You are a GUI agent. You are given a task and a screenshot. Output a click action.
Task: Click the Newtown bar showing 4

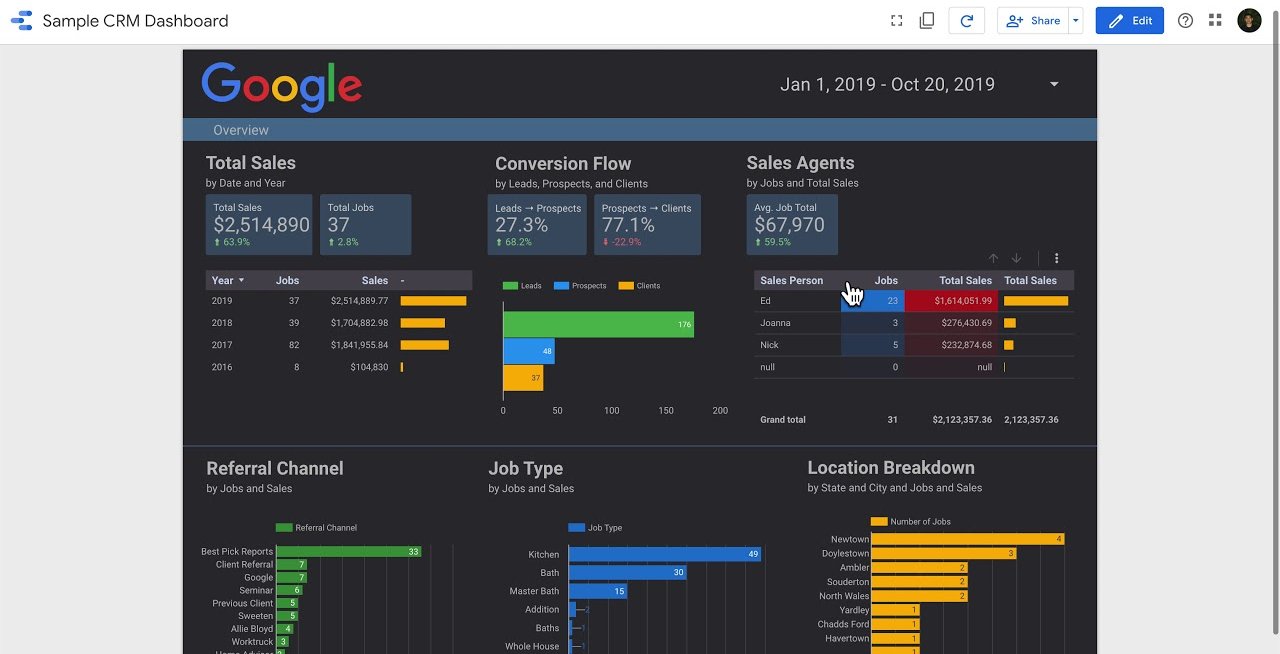tap(968, 539)
